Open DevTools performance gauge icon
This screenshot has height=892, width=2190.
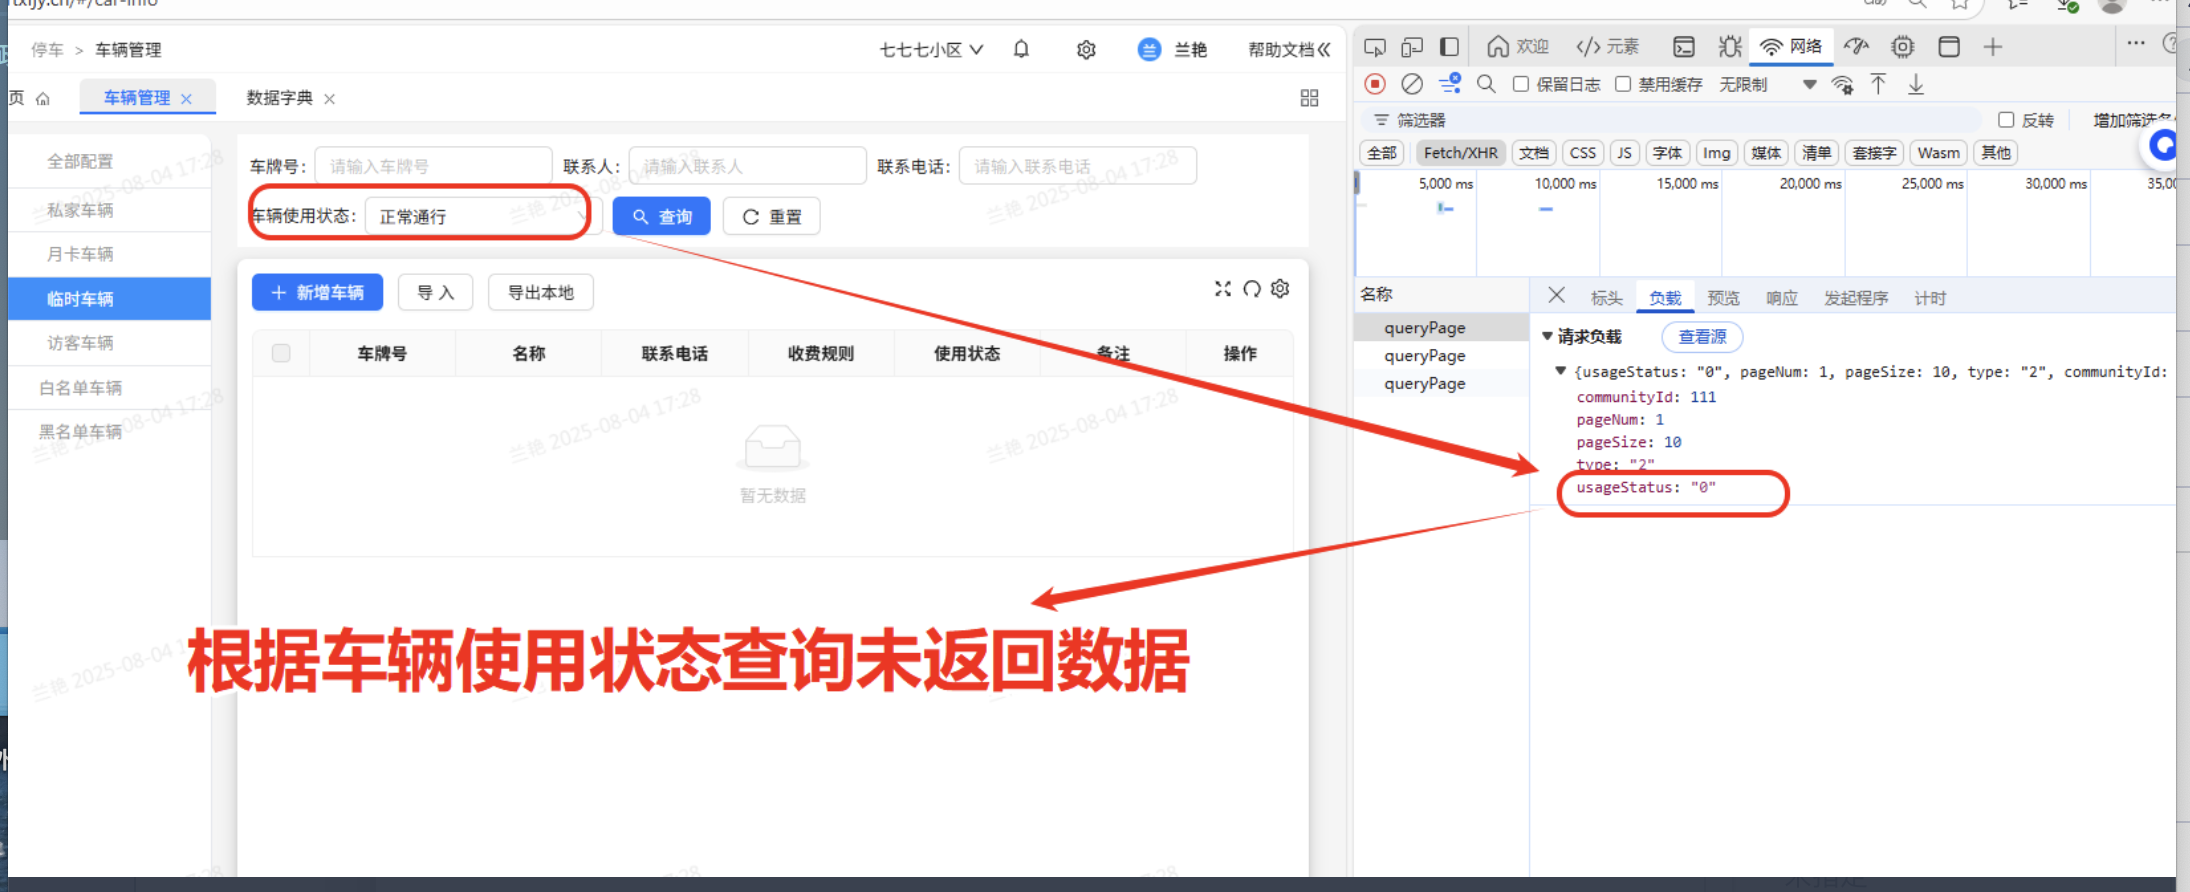1856,47
